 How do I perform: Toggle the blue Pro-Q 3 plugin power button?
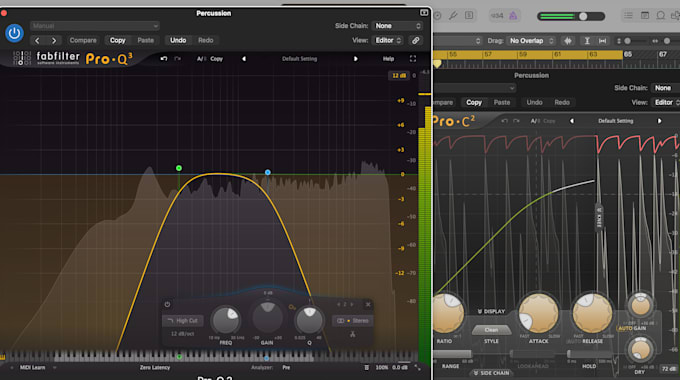(14, 33)
